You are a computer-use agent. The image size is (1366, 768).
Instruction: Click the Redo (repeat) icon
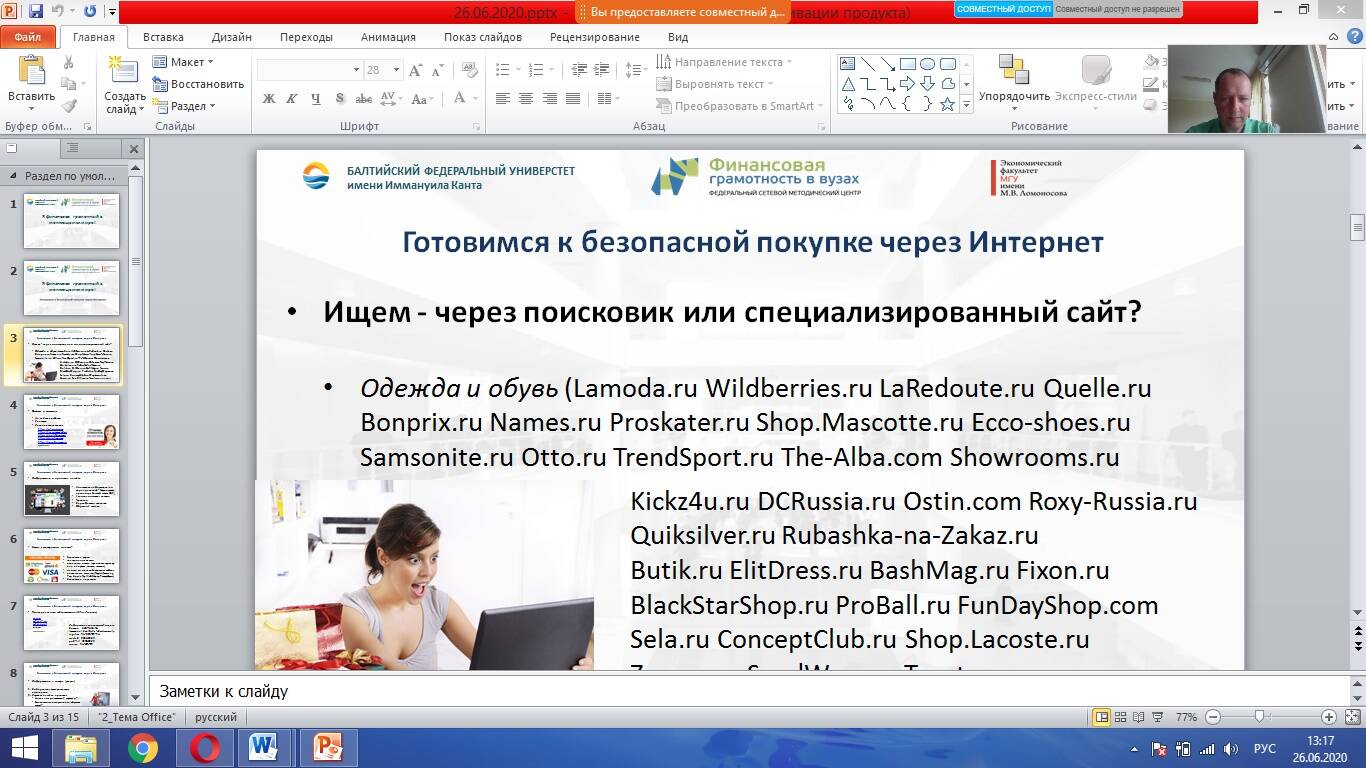click(90, 12)
